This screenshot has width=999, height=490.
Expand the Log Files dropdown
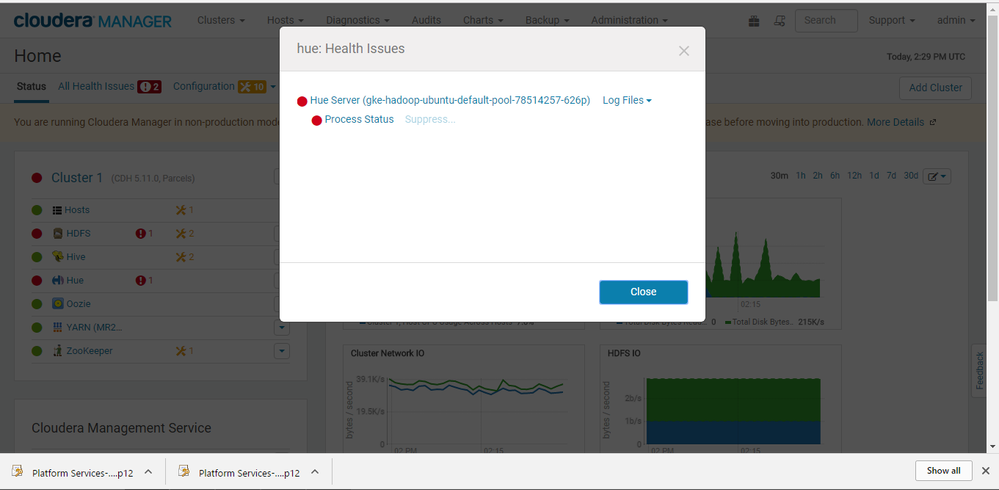[627, 101]
